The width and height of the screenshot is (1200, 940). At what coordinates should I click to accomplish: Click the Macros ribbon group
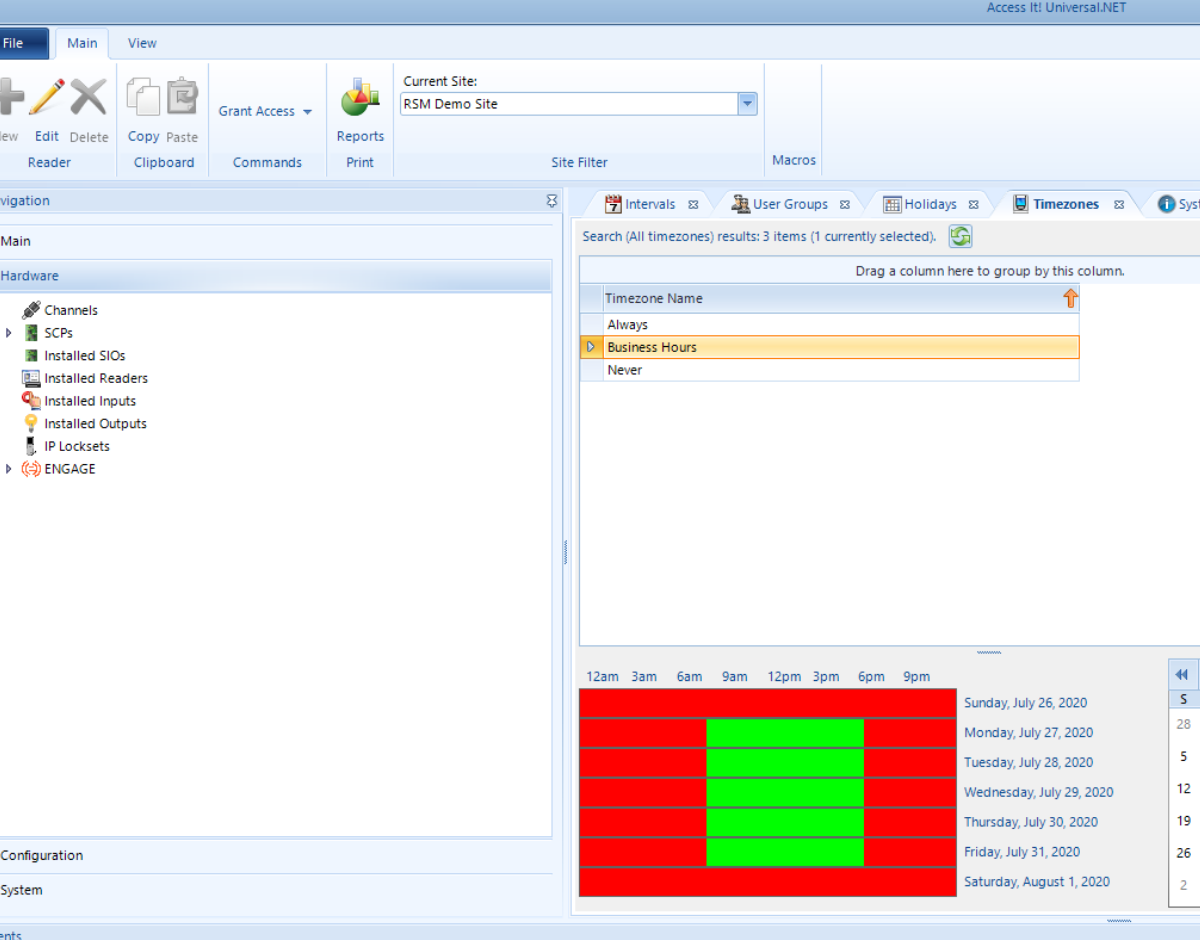pos(794,160)
